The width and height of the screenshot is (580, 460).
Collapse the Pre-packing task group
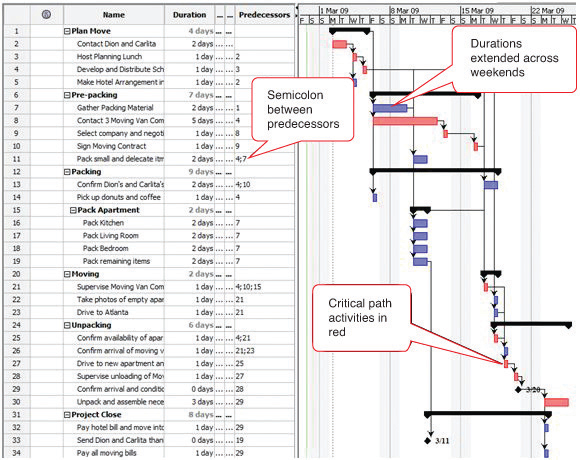[x=67, y=95]
